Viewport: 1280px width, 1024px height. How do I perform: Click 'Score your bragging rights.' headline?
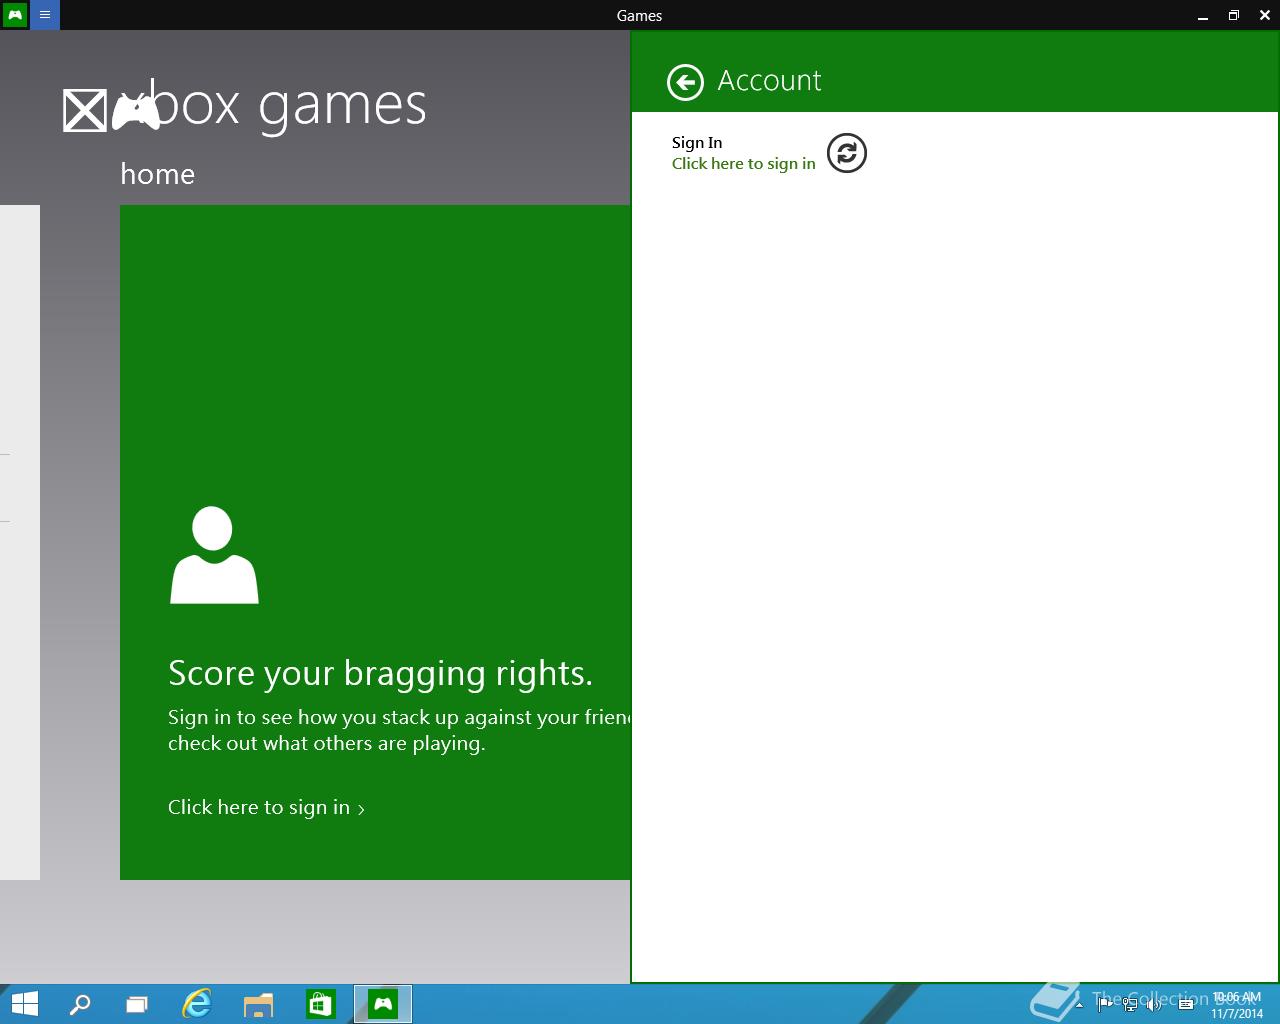pos(380,674)
